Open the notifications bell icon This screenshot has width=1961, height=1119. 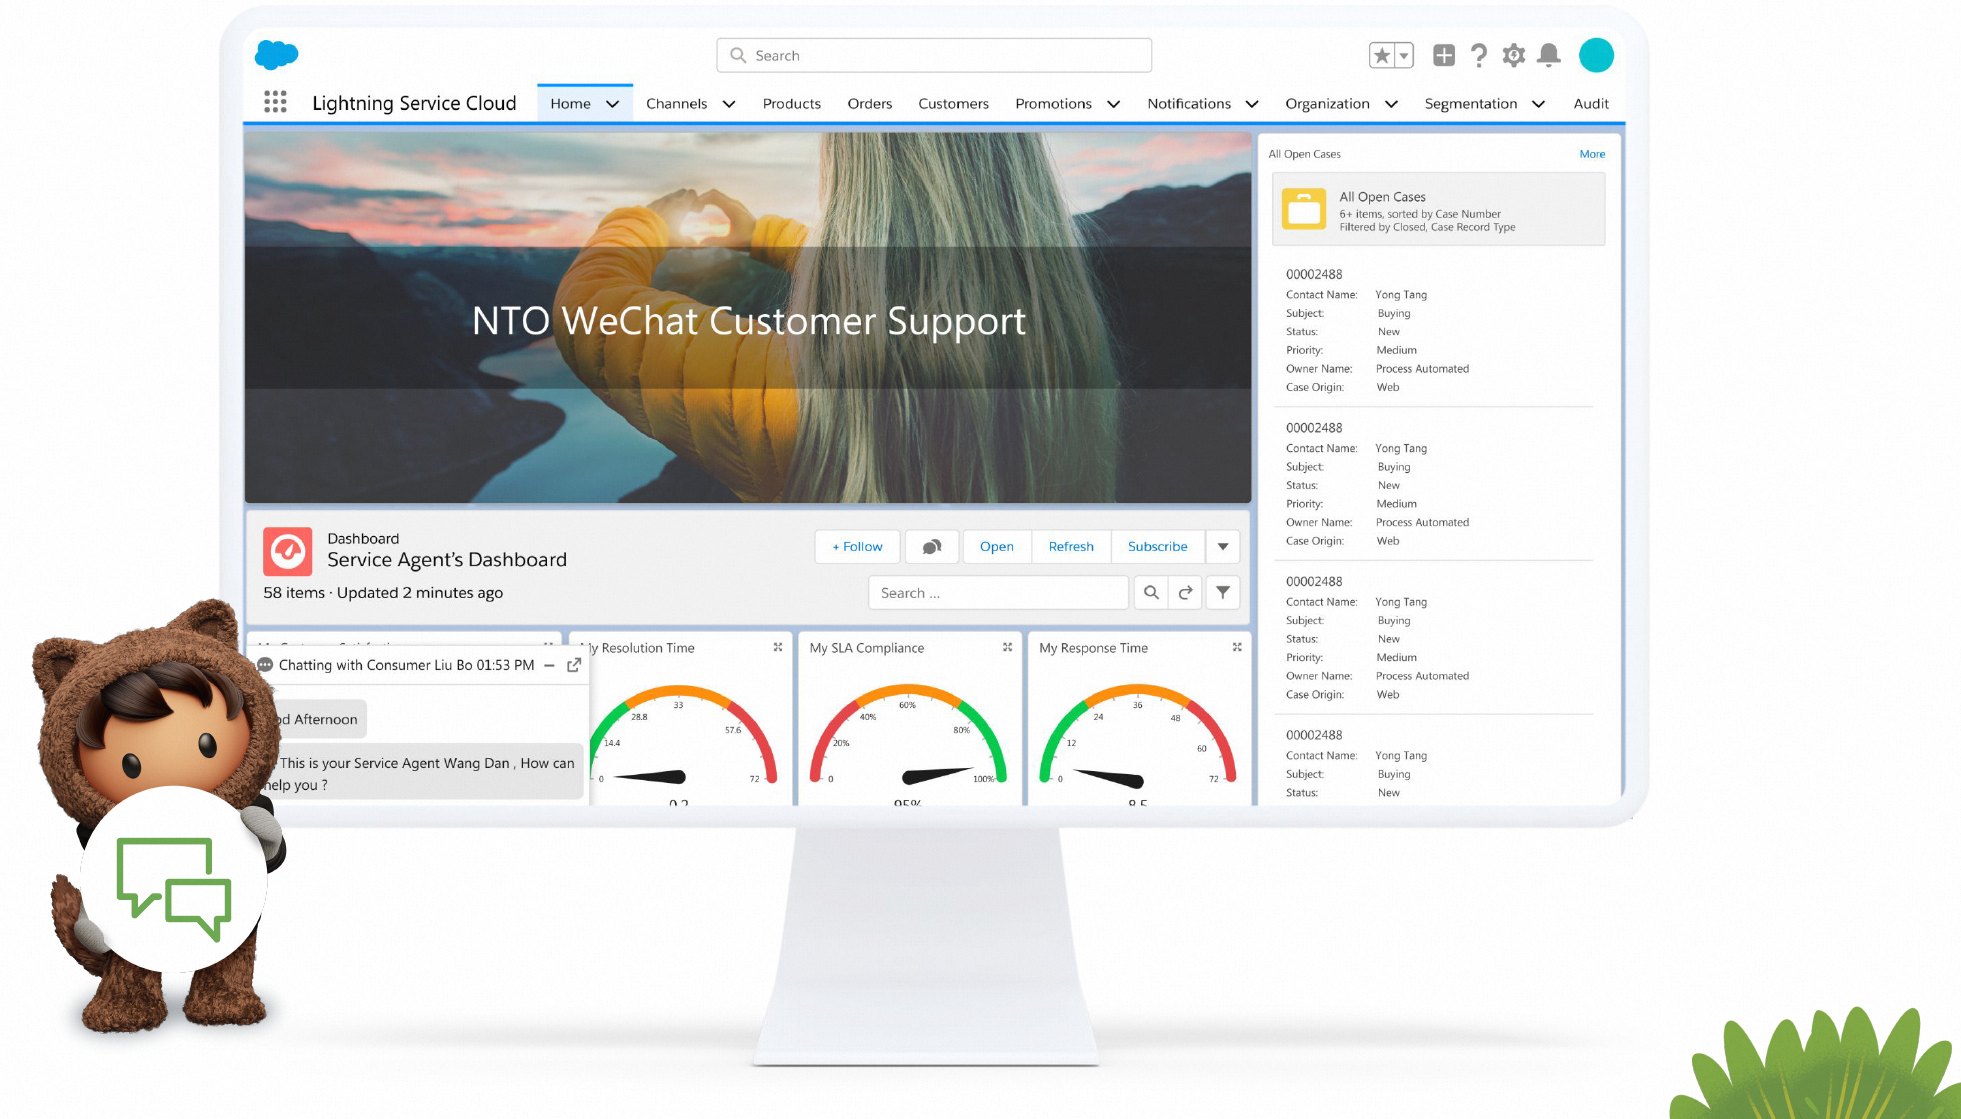[x=1548, y=56]
